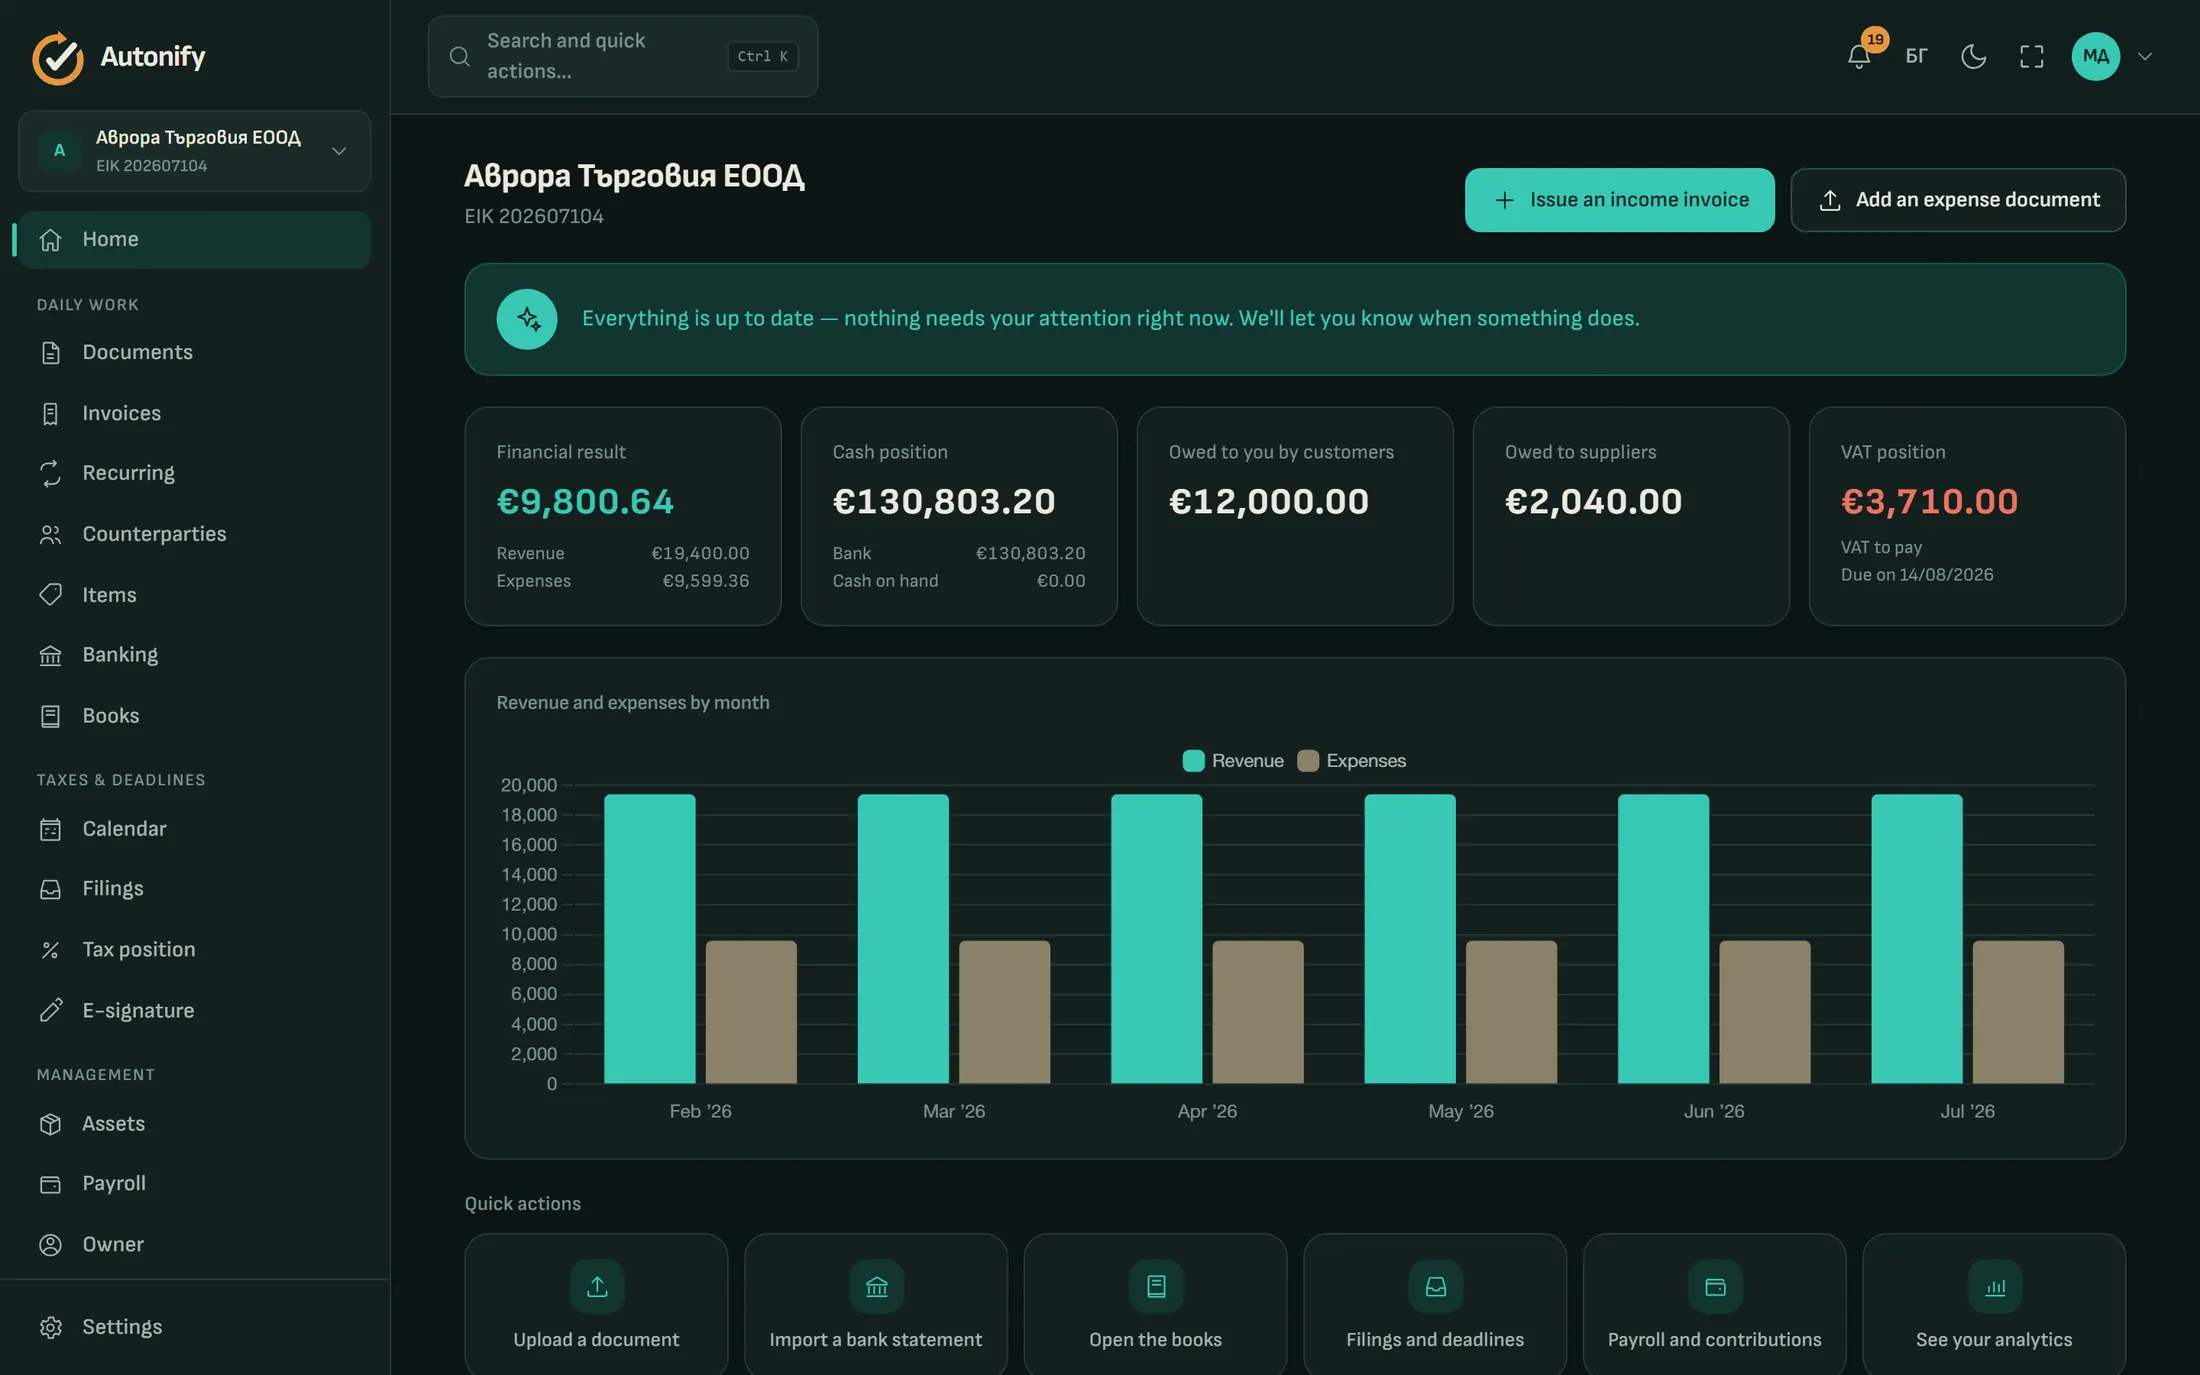
Task: Open the Invoices section
Action: coord(195,413)
